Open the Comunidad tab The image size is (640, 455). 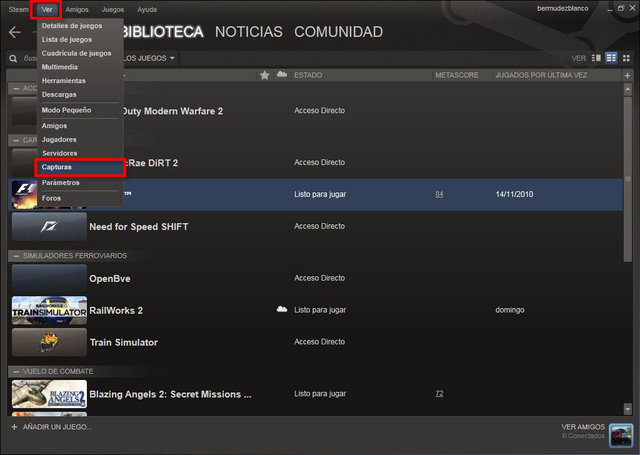(338, 32)
